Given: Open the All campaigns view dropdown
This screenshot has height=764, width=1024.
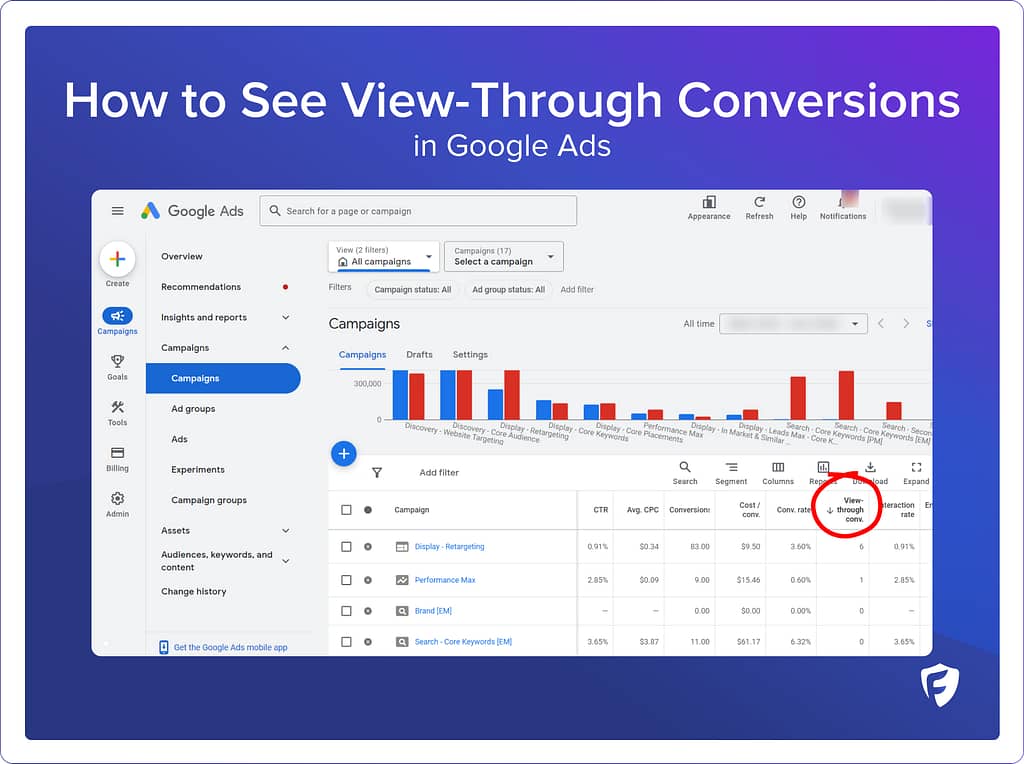Looking at the screenshot, I should 384,256.
